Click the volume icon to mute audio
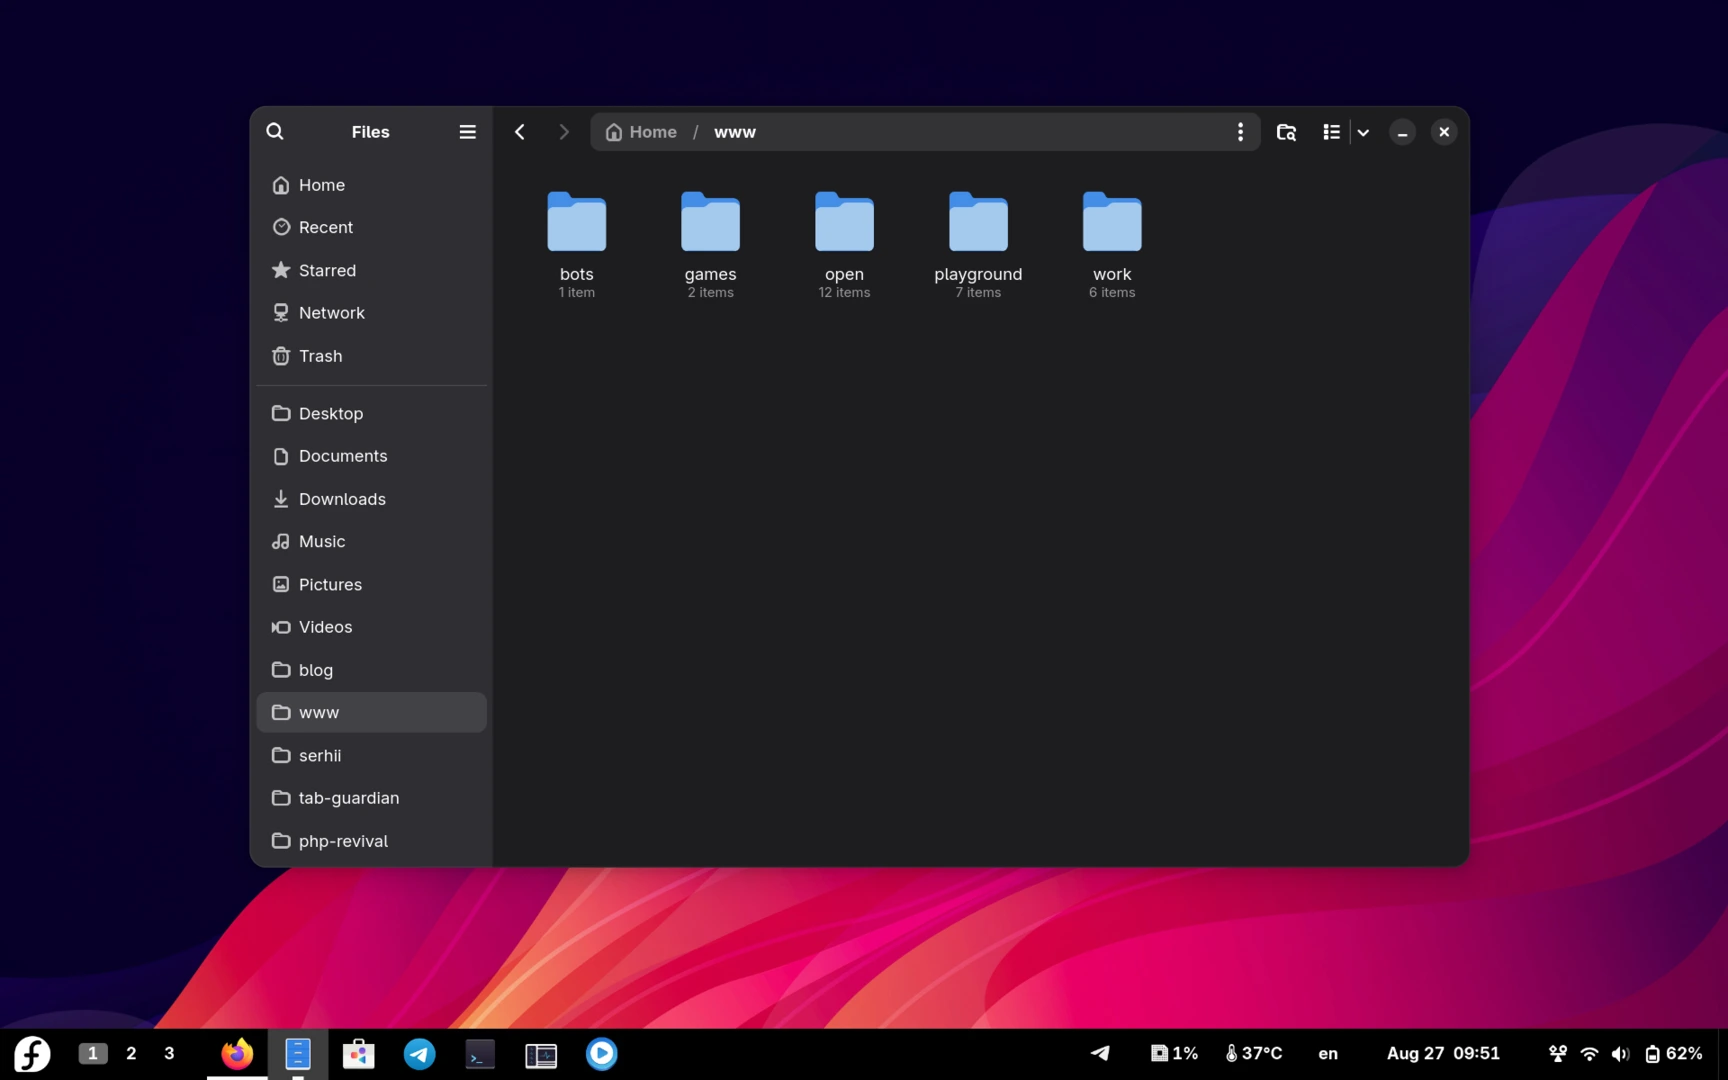This screenshot has width=1728, height=1080. (1622, 1053)
